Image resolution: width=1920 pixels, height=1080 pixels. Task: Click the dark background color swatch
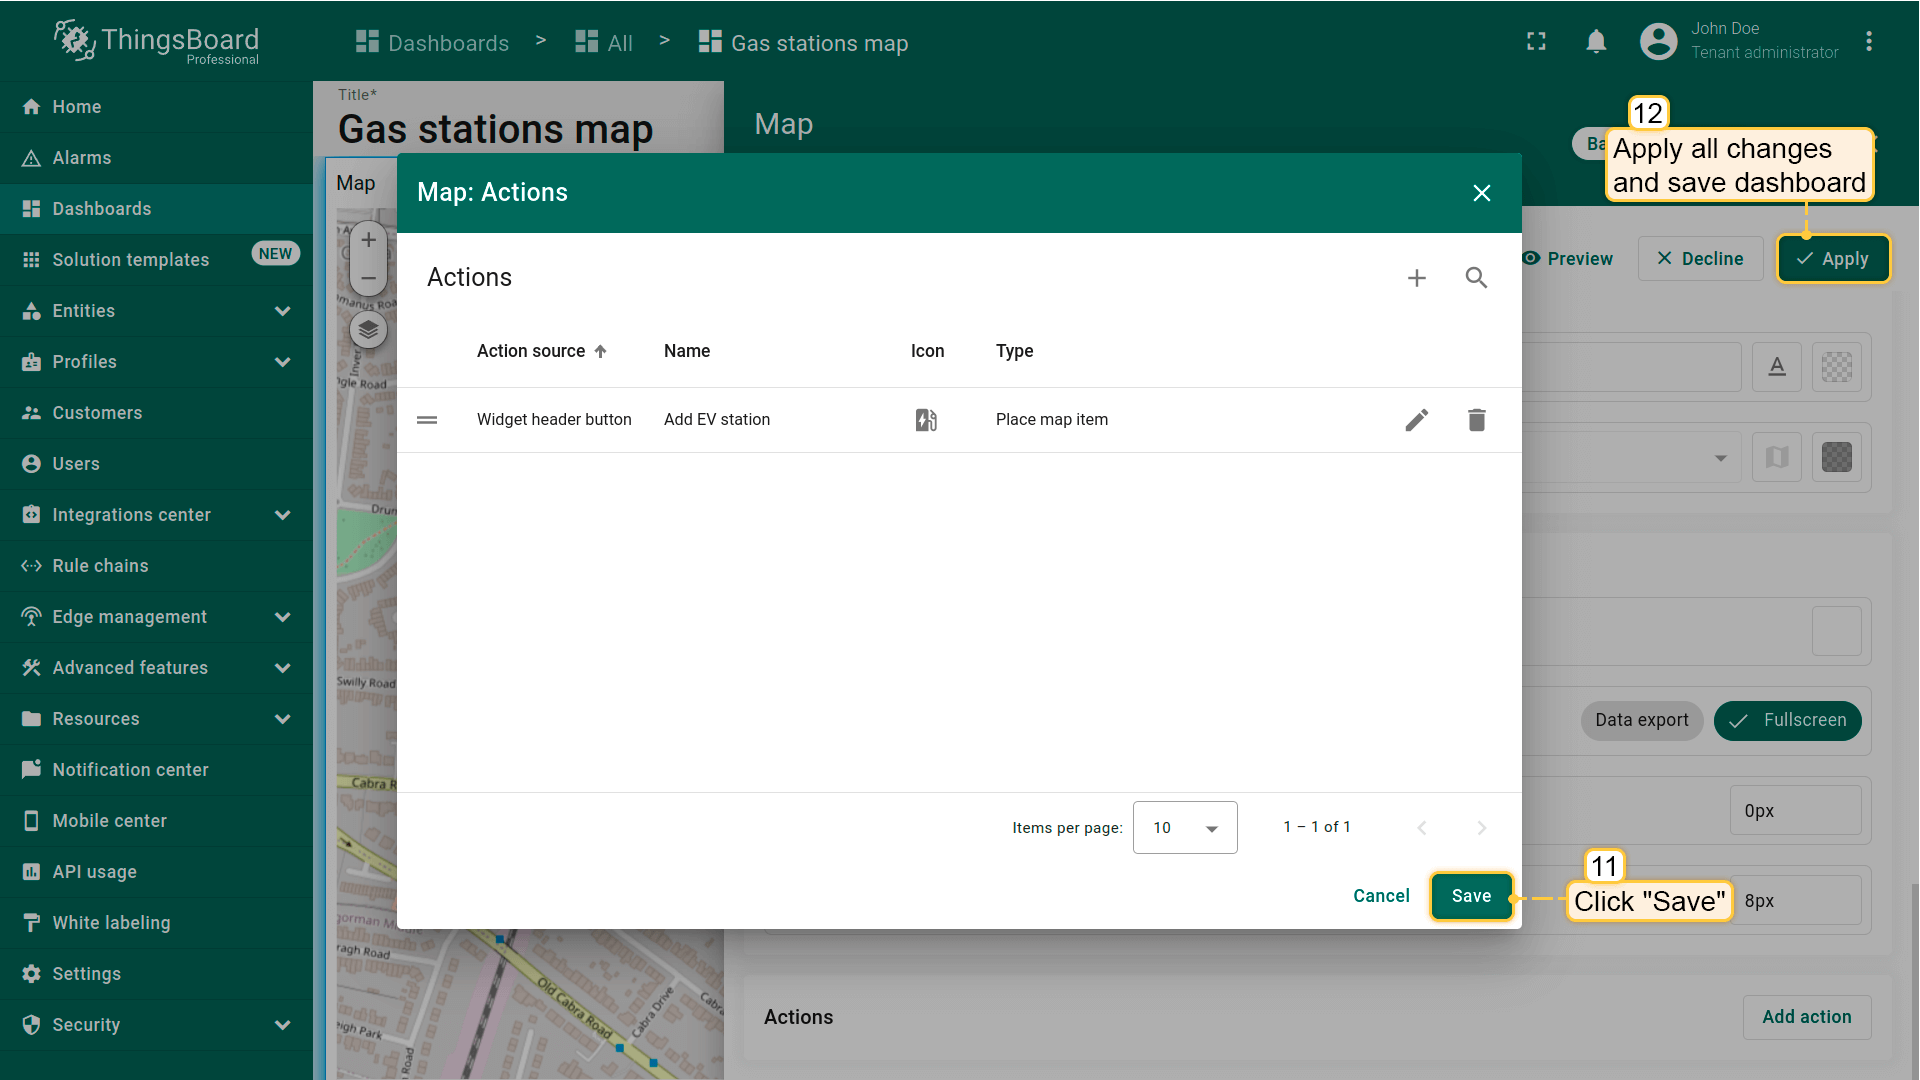1836,457
